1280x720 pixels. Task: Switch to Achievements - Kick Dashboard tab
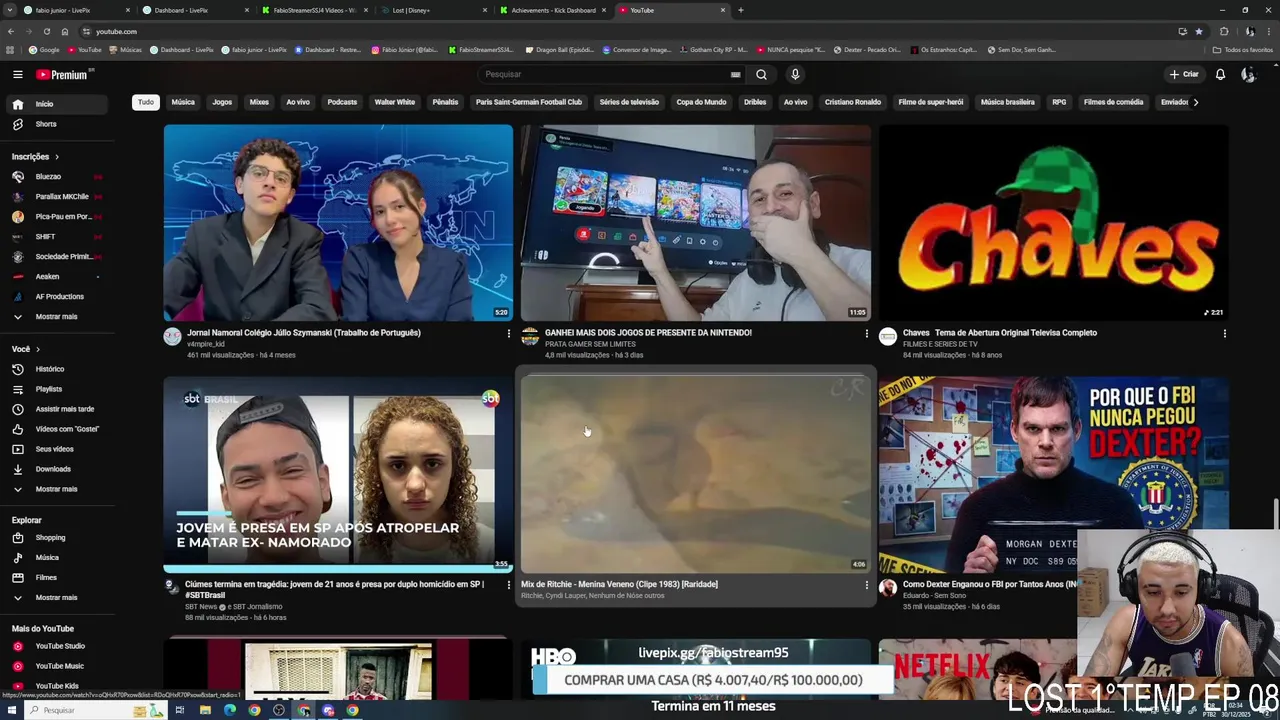coord(553,10)
